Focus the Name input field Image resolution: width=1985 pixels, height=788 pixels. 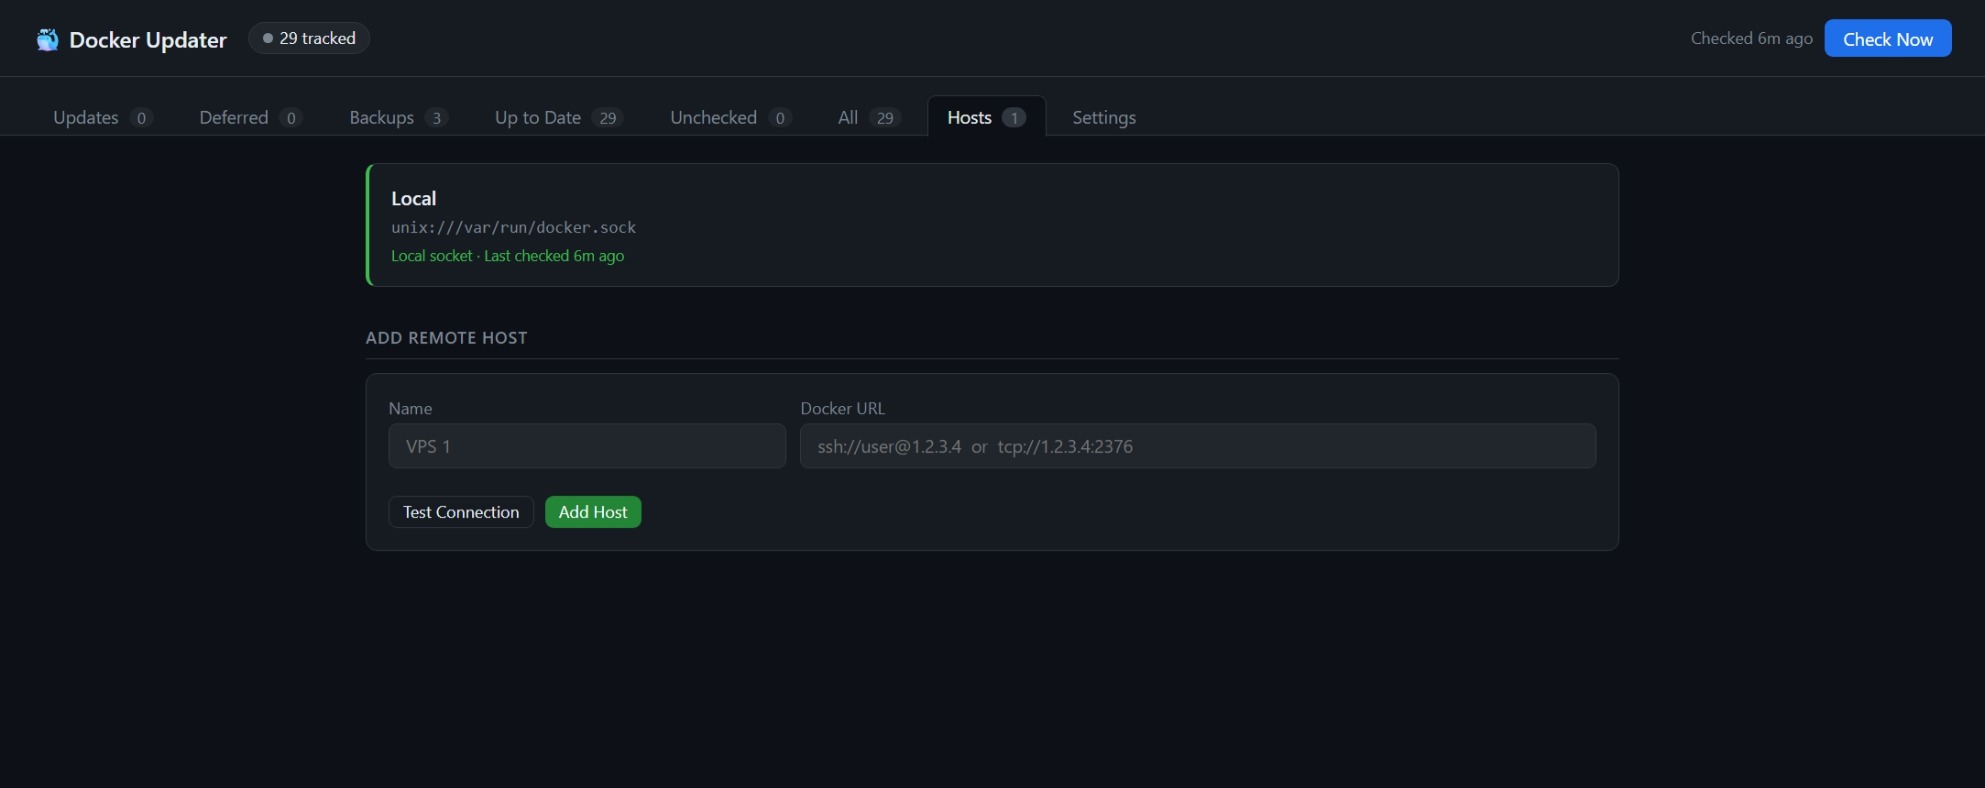click(587, 446)
